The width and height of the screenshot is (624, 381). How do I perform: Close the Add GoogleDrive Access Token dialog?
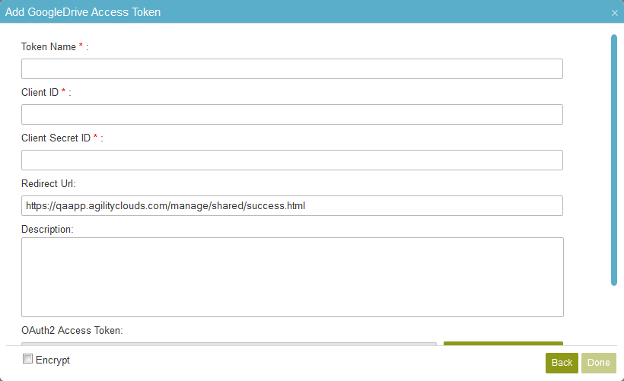614,13
